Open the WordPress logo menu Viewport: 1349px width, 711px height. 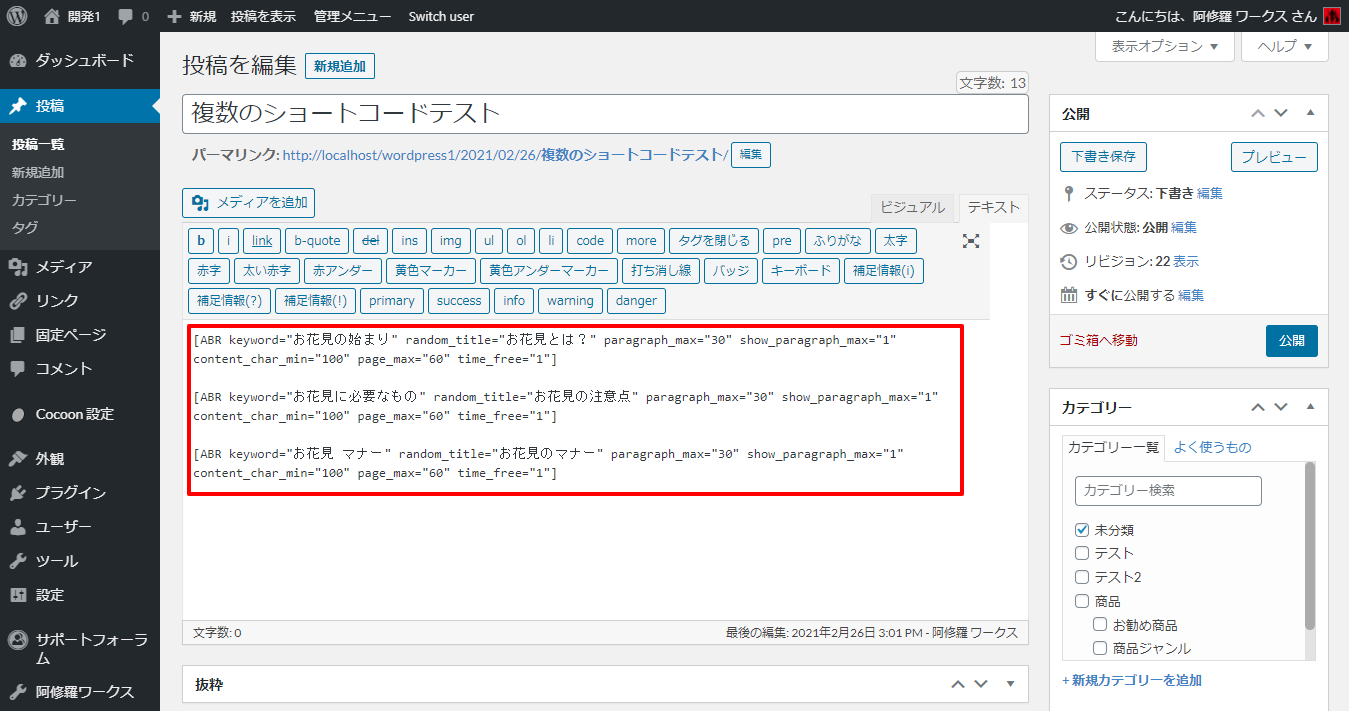coord(17,16)
